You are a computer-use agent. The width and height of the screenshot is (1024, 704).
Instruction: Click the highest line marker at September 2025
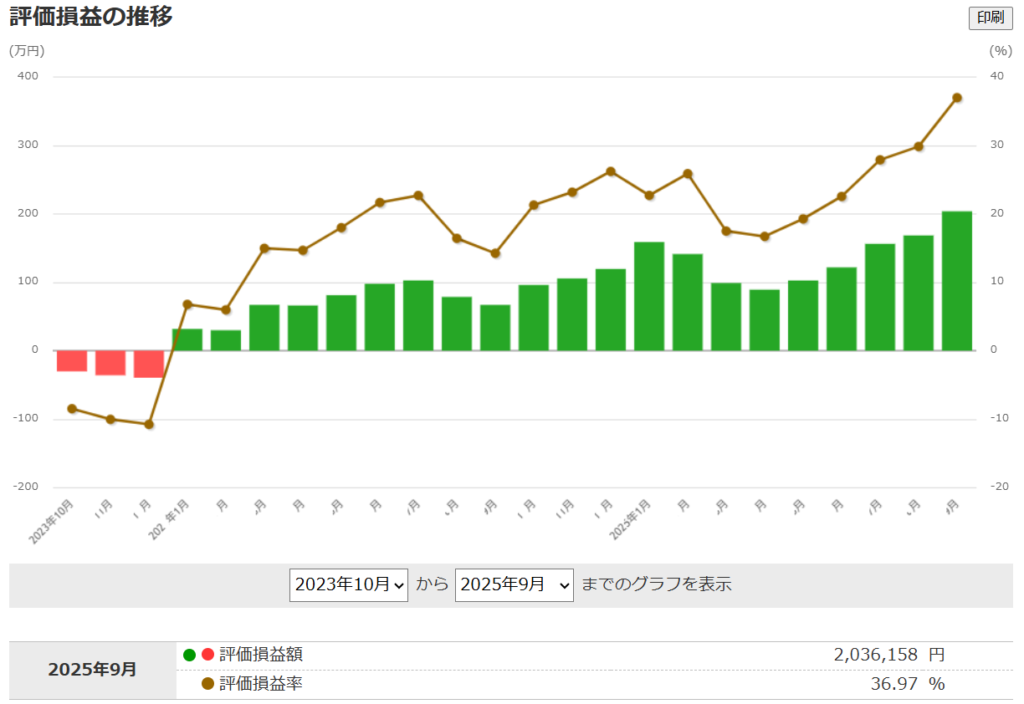(x=957, y=98)
